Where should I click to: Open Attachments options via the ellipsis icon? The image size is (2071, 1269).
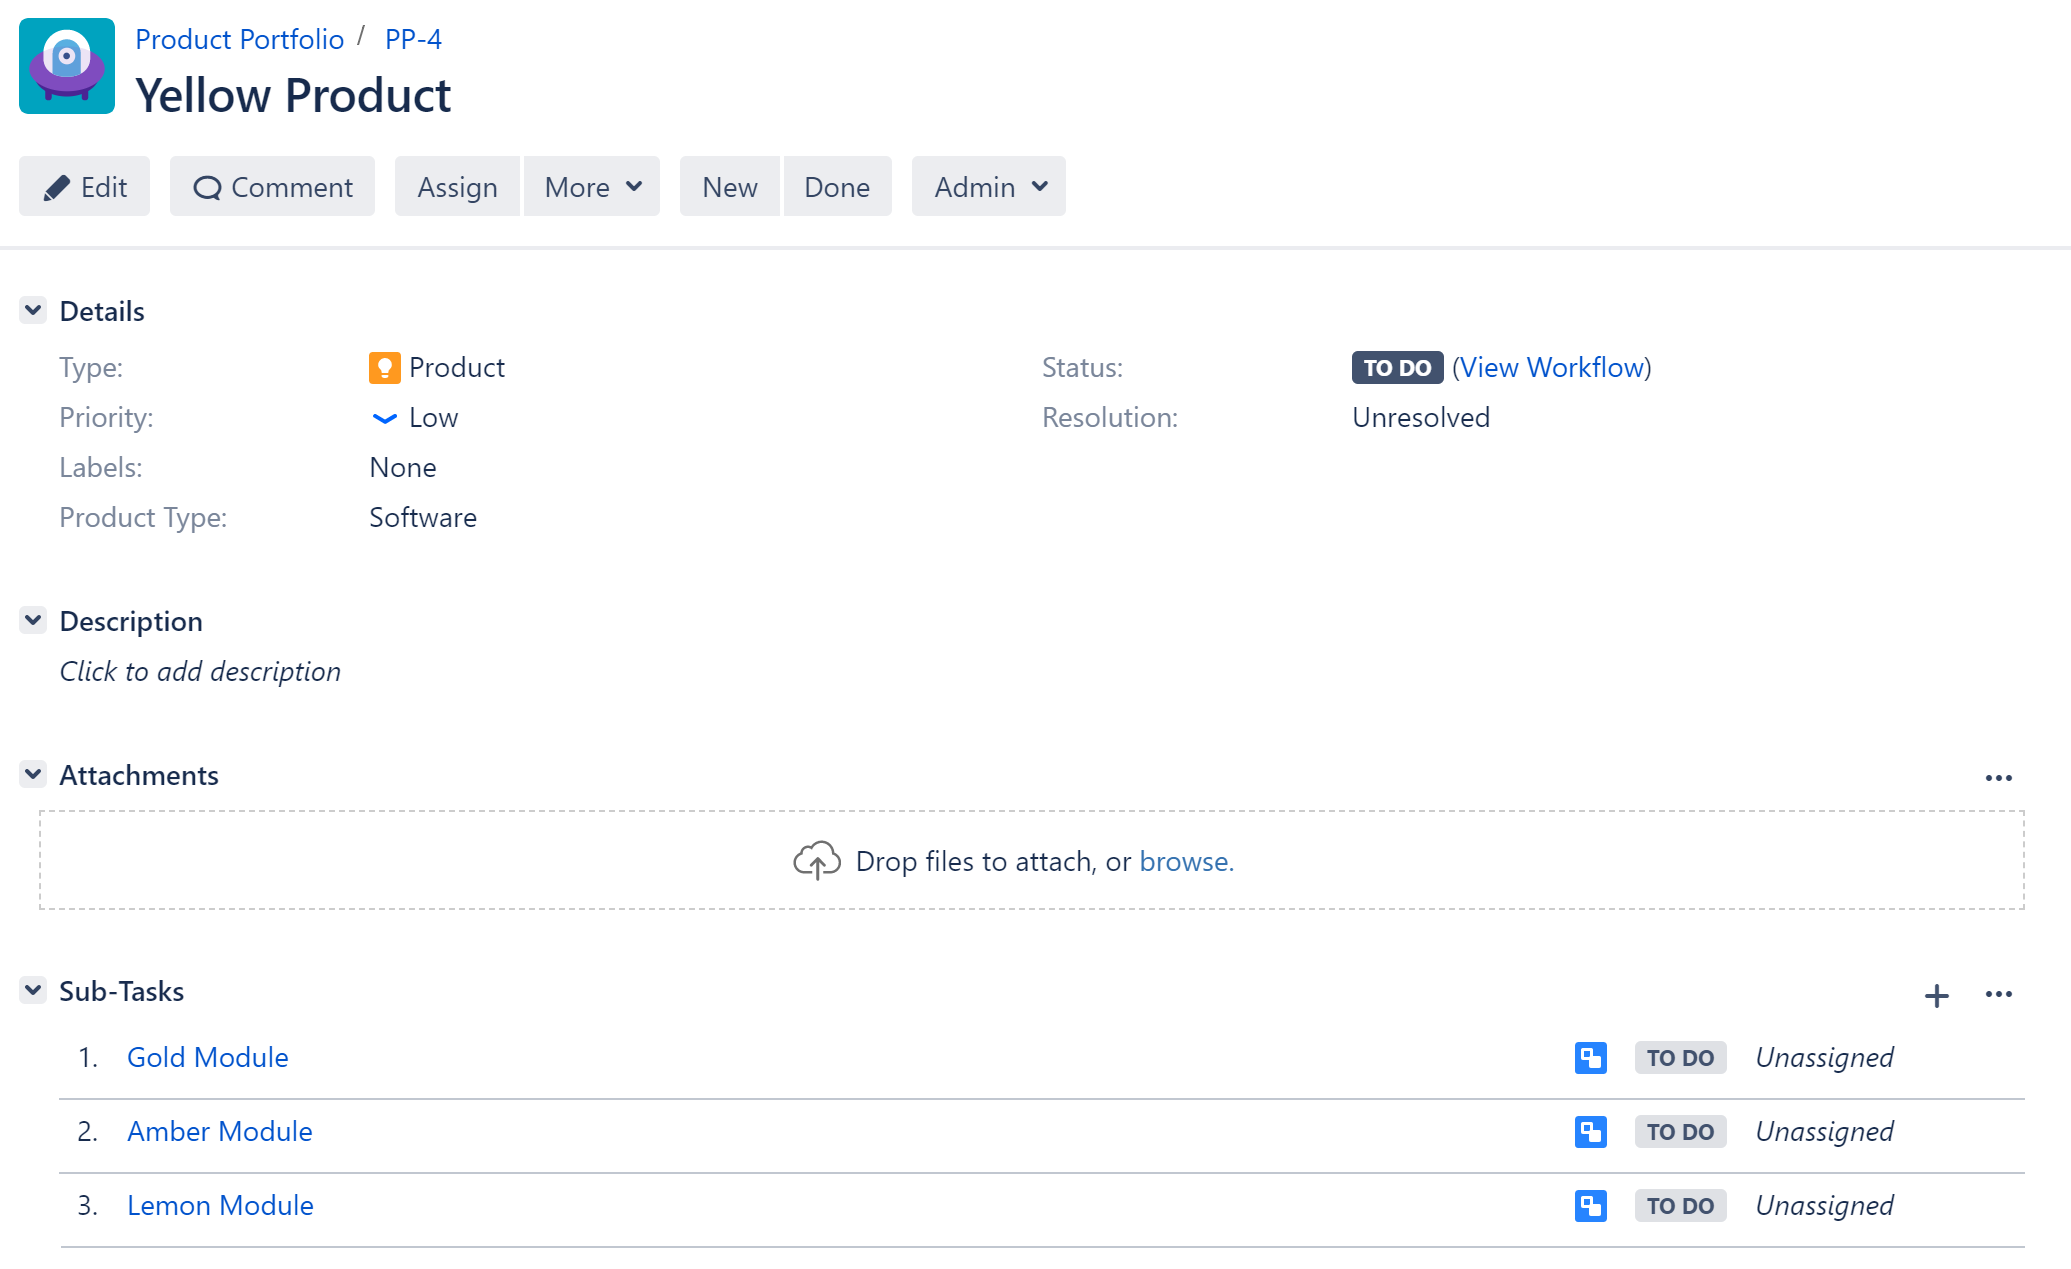coord(1998,778)
